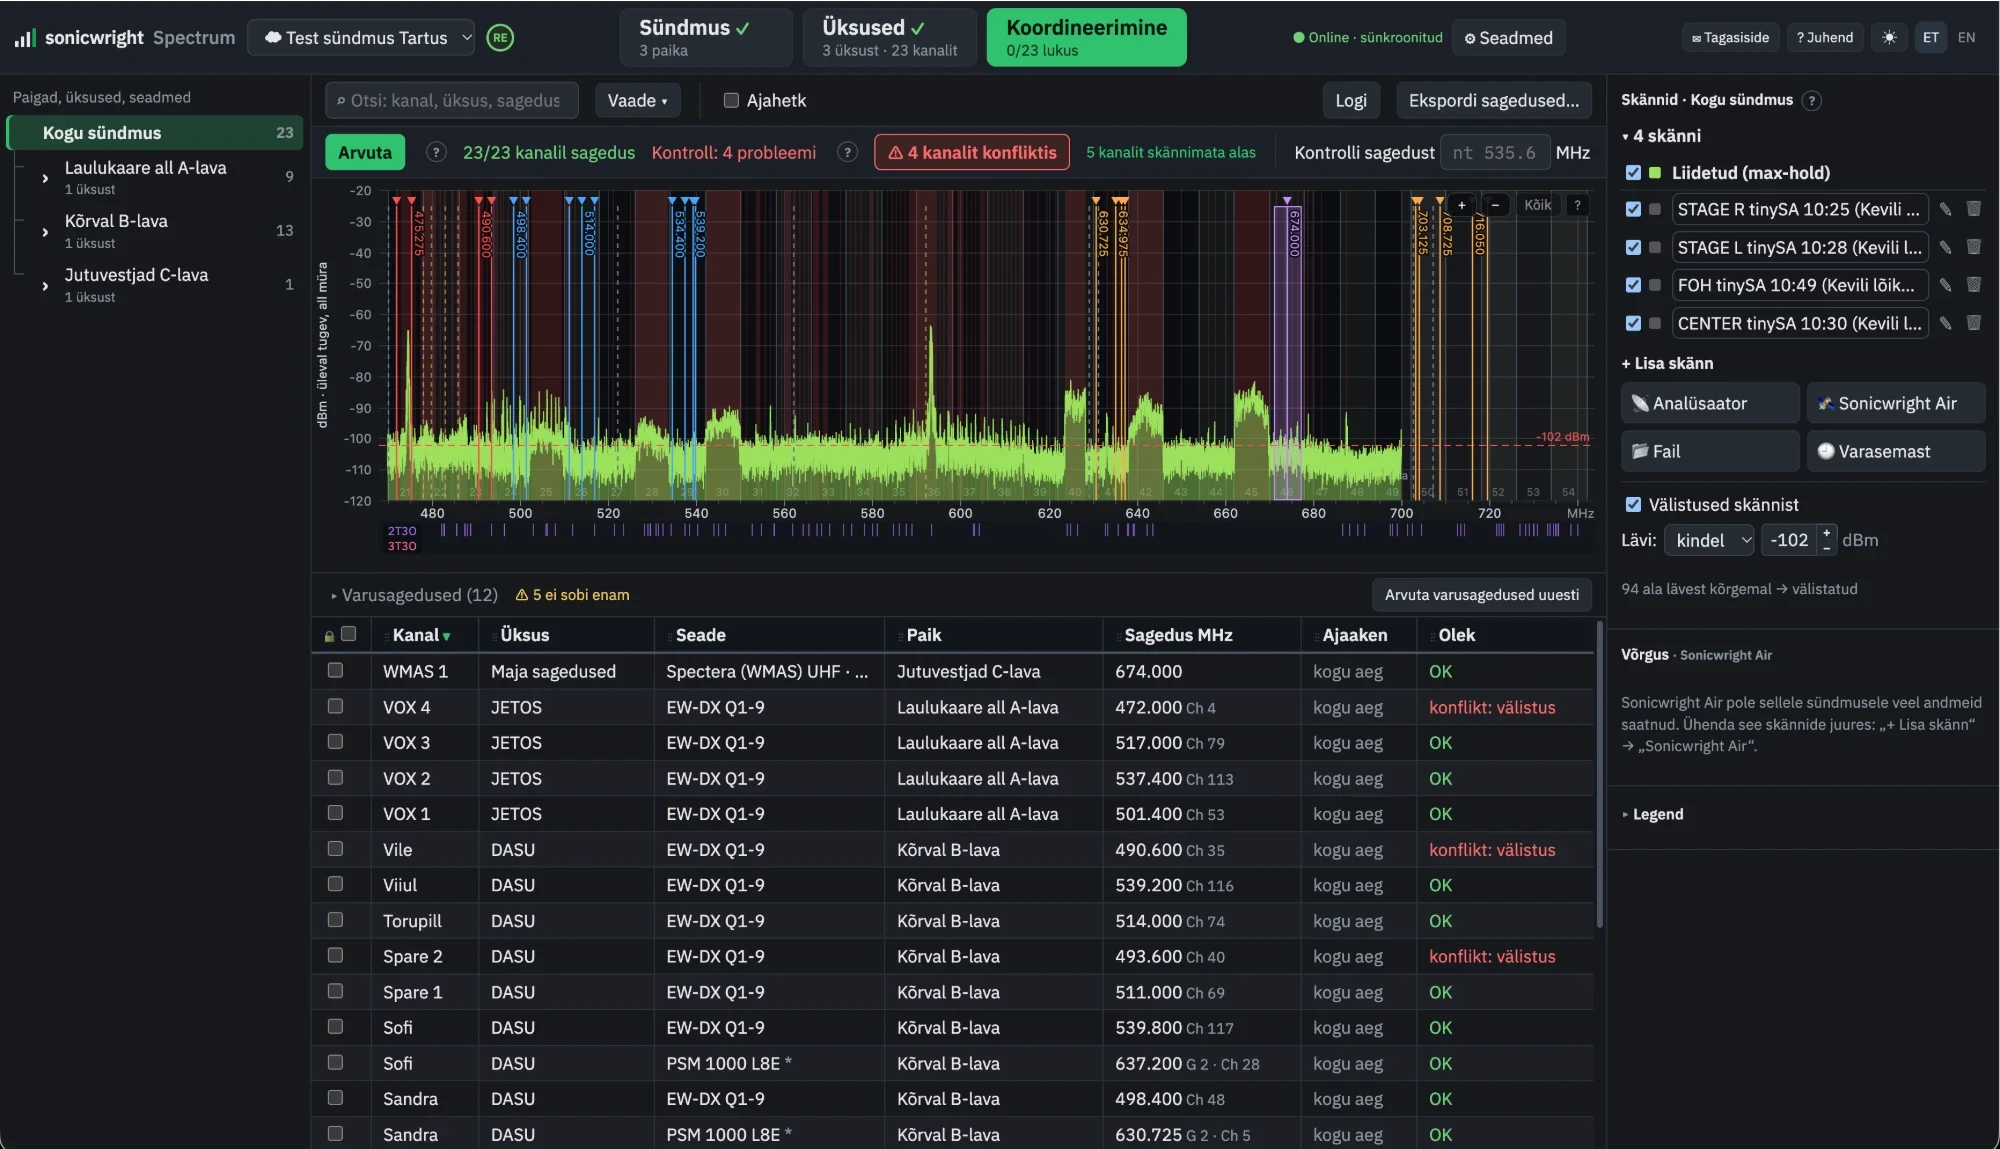Open help for Skännid · Kogu sündmus
Screen dimensions: 2000x1149
[x=1811, y=100]
